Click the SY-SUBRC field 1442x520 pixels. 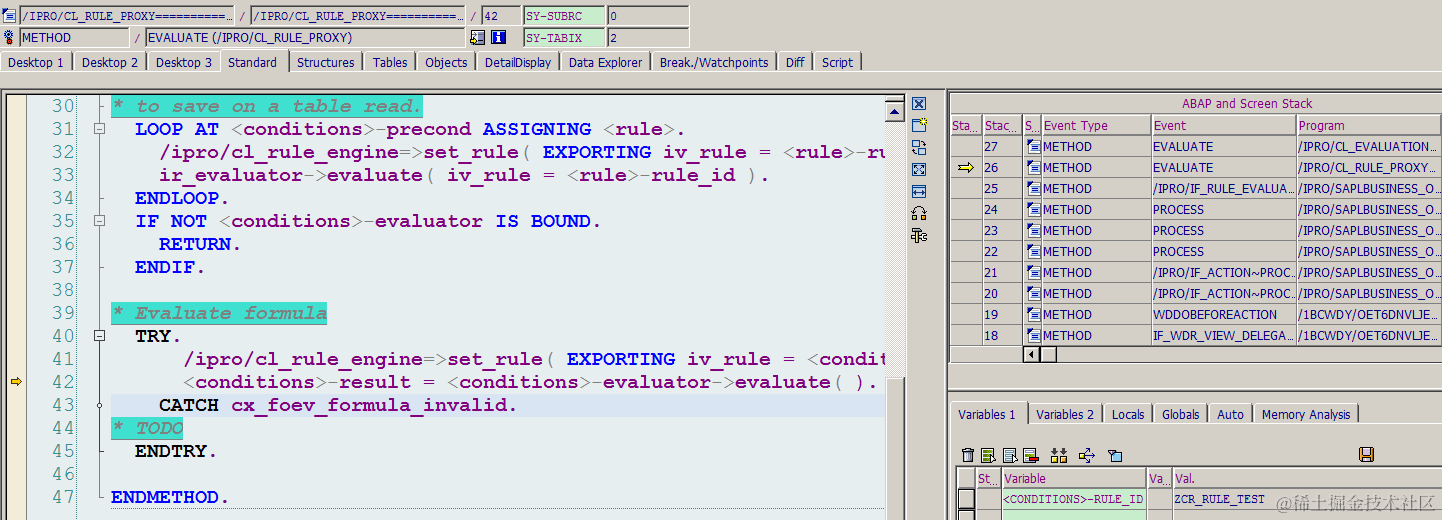click(x=564, y=16)
